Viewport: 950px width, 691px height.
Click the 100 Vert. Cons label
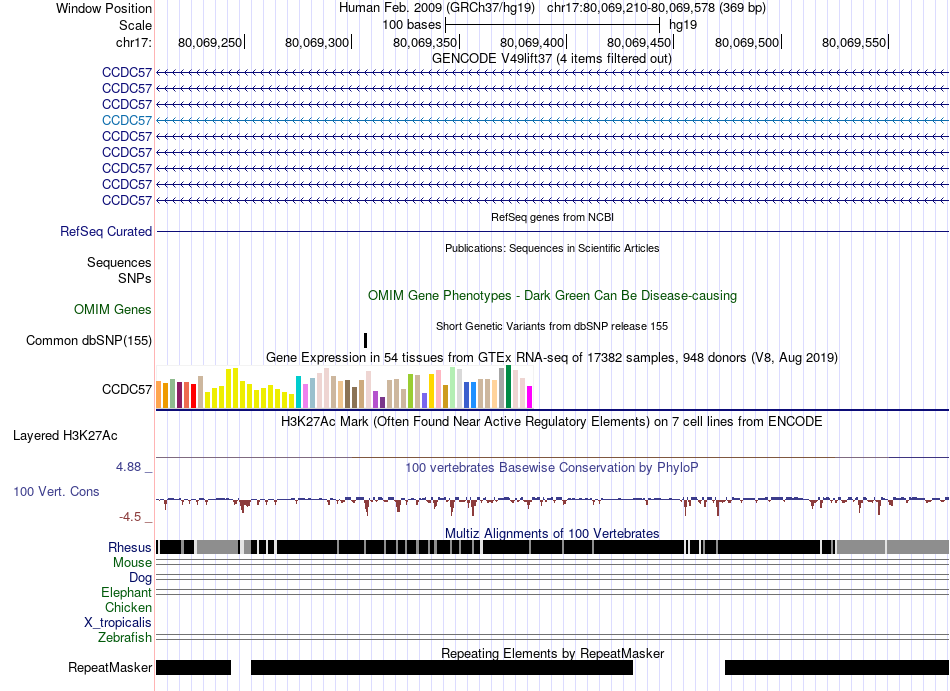click(56, 491)
